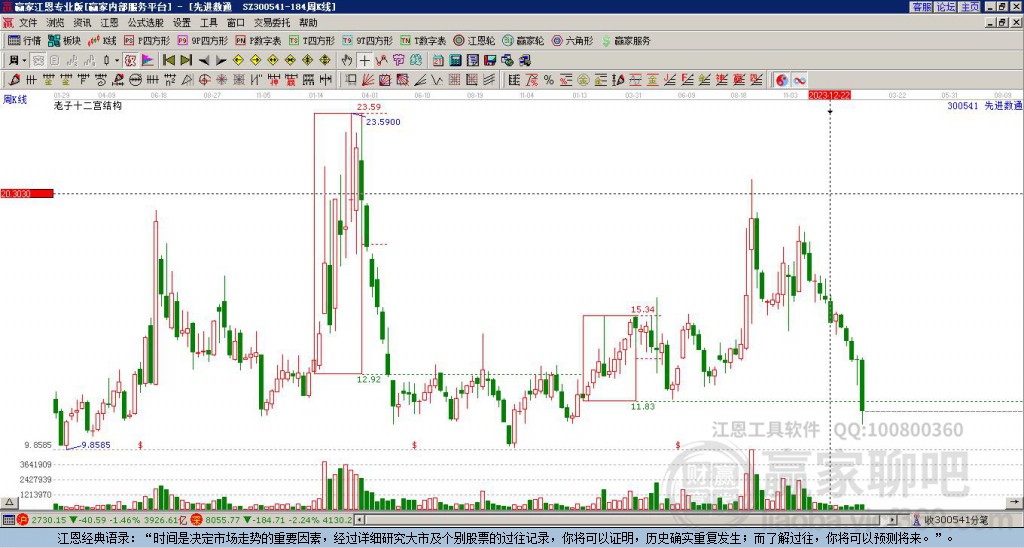Click the red 20.3030 price marker
This screenshot has width=1024, height=548.
coord(26,194)
